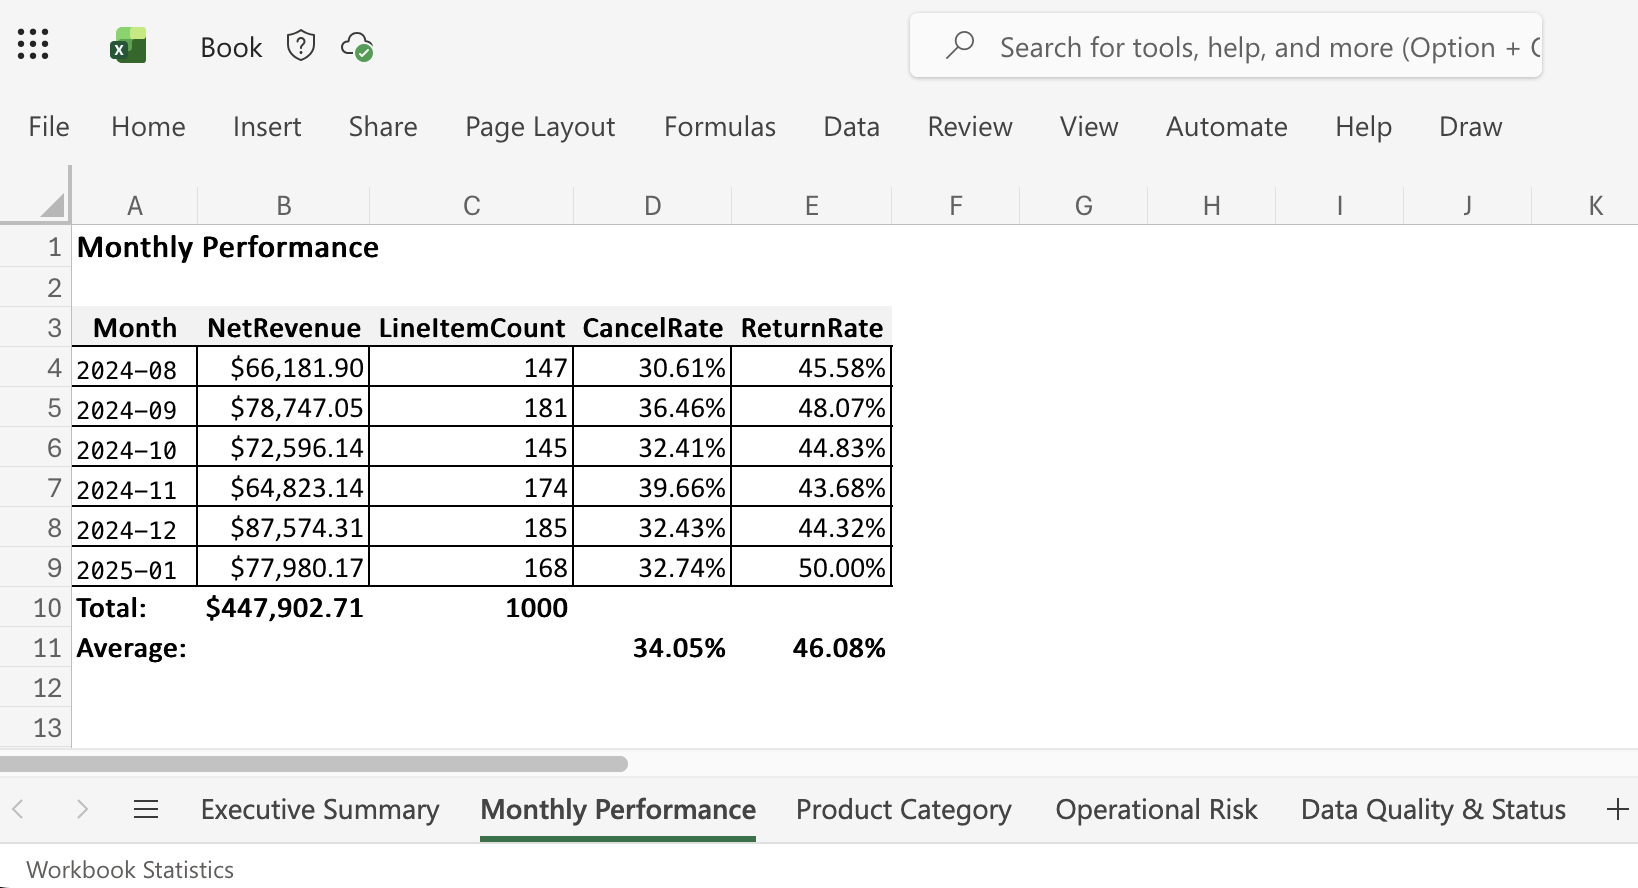Open the all sheets list icon

(x=146, y=809)
